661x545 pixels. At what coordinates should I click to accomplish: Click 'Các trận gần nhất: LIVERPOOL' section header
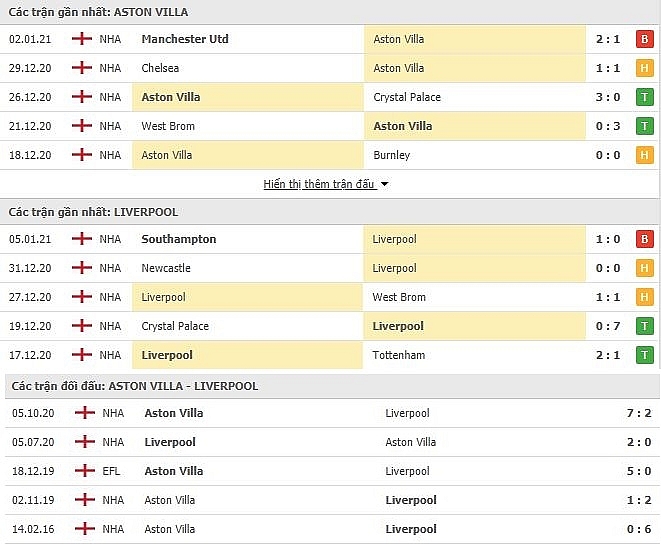(x=93, y=212)
